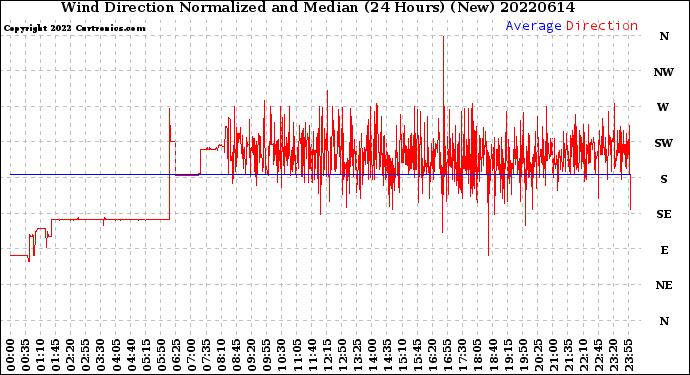Click the 18:05 time axis label
690x375 pixels.
pos(477,355)
